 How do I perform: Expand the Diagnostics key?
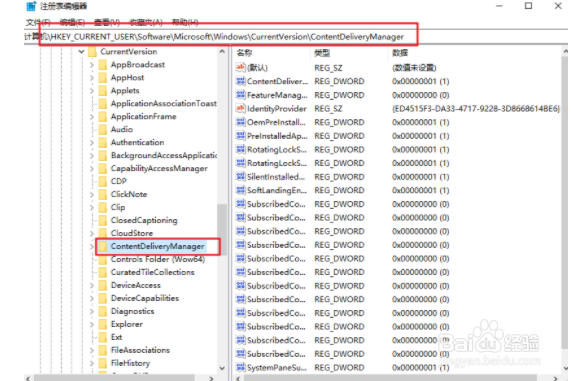pyautogui.click(x=92, y=311)
